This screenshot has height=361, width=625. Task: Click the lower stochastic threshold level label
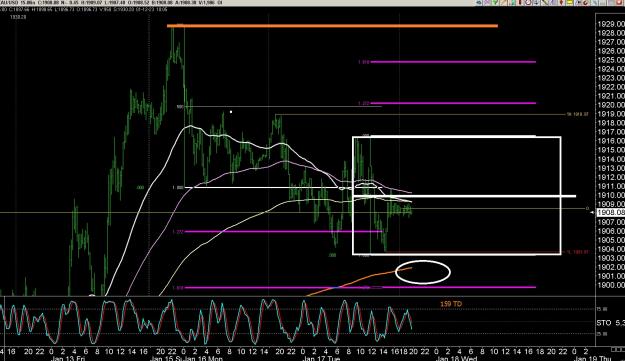(601, 334)
